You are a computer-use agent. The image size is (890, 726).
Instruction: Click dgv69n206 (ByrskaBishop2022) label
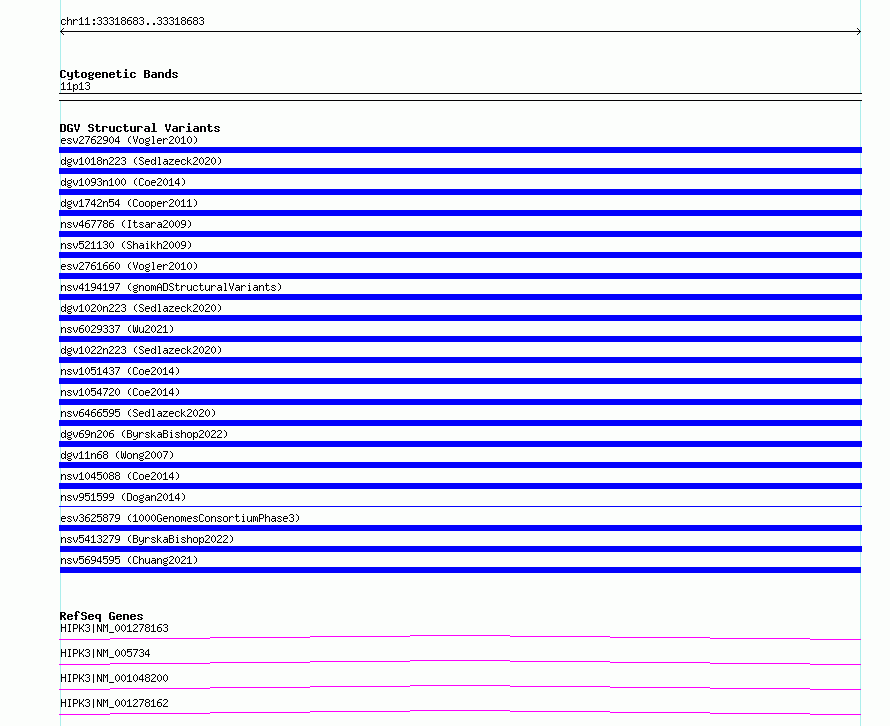(144, 434)
